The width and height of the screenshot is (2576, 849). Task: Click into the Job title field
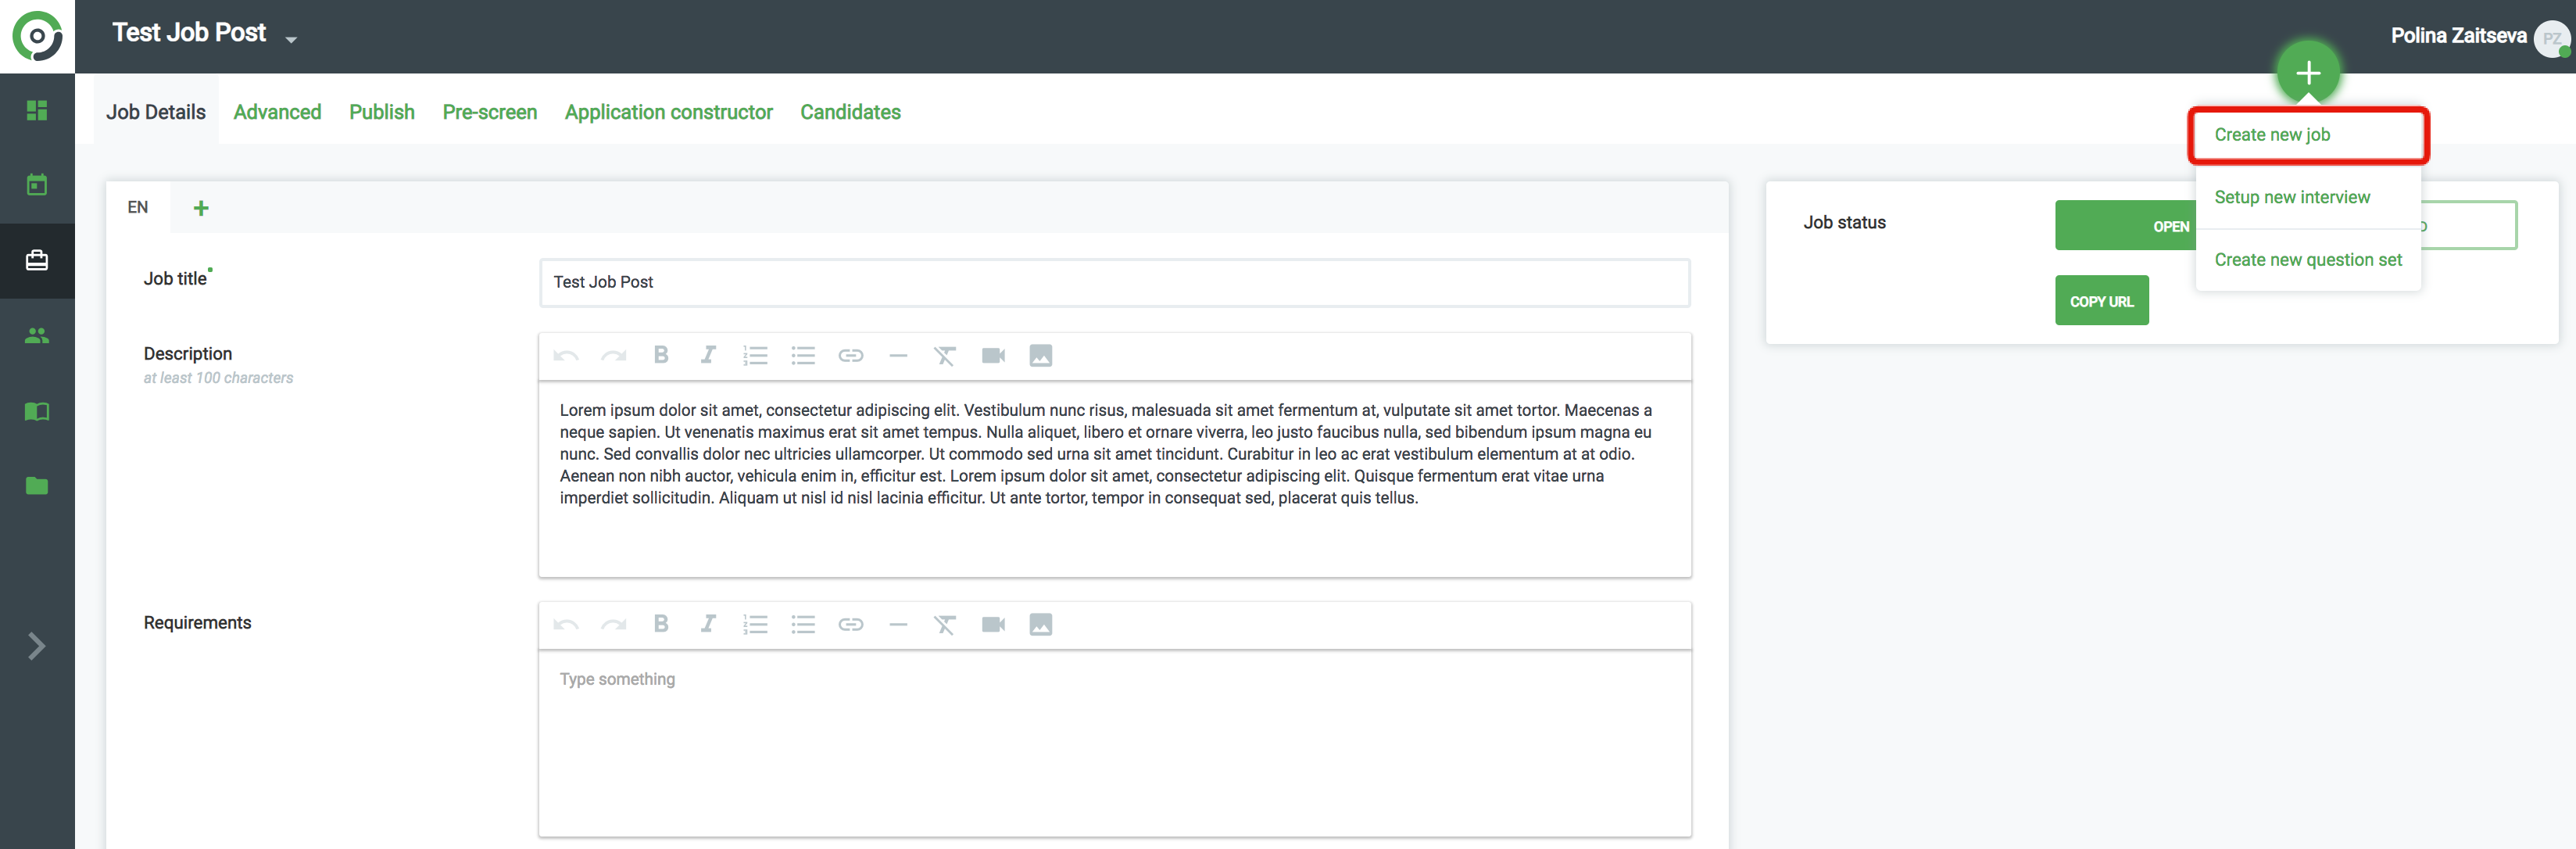[x=1113, y=282]
